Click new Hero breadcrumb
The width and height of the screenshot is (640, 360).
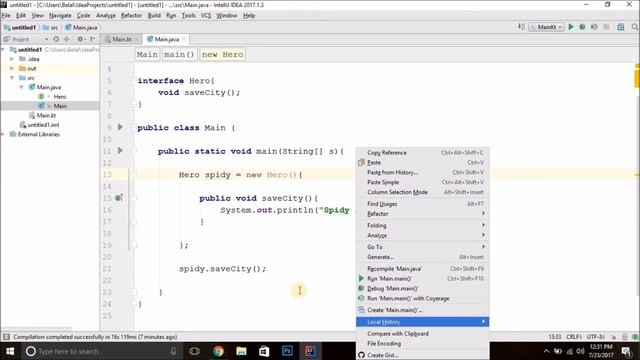tap(222, 54)
